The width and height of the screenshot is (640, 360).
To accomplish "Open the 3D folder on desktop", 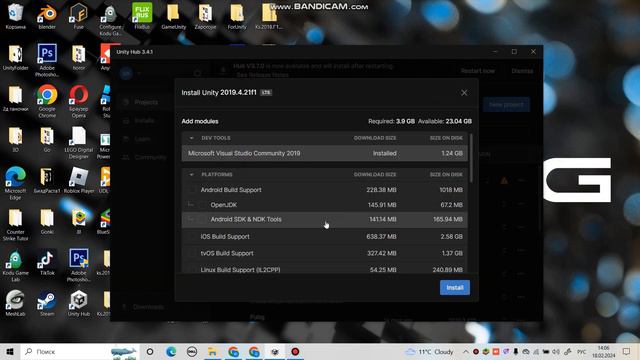I will pyautogui.click(x=16, y=140).
